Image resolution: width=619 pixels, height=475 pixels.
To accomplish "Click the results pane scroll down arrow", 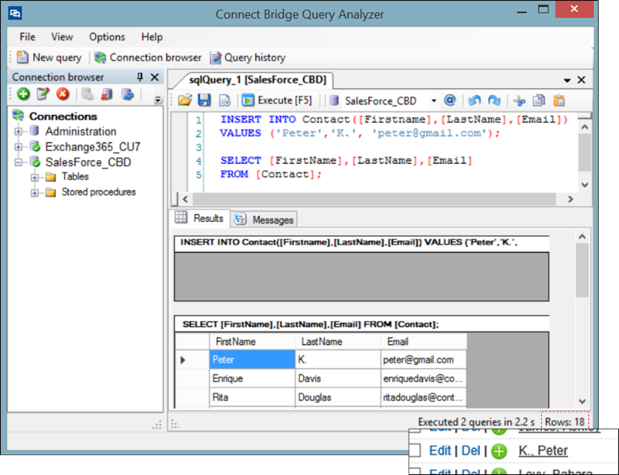I will [582, 401].
